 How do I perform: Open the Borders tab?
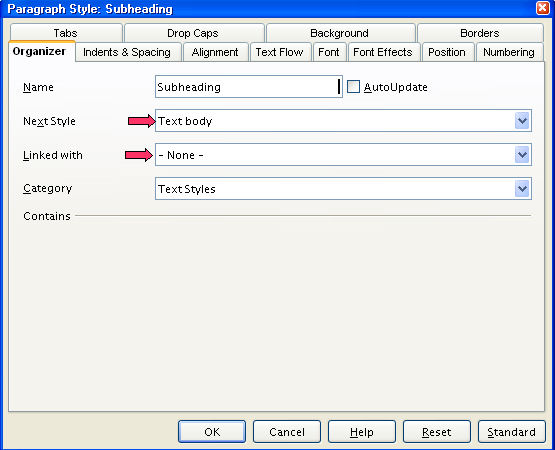(x=480, y=33)
